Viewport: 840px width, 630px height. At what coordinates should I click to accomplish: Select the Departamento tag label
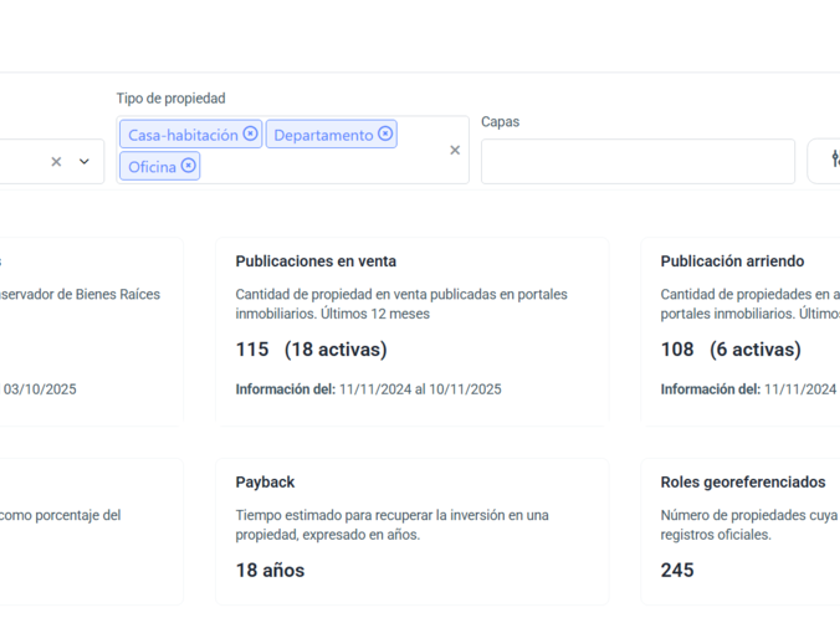click(324, 135)
